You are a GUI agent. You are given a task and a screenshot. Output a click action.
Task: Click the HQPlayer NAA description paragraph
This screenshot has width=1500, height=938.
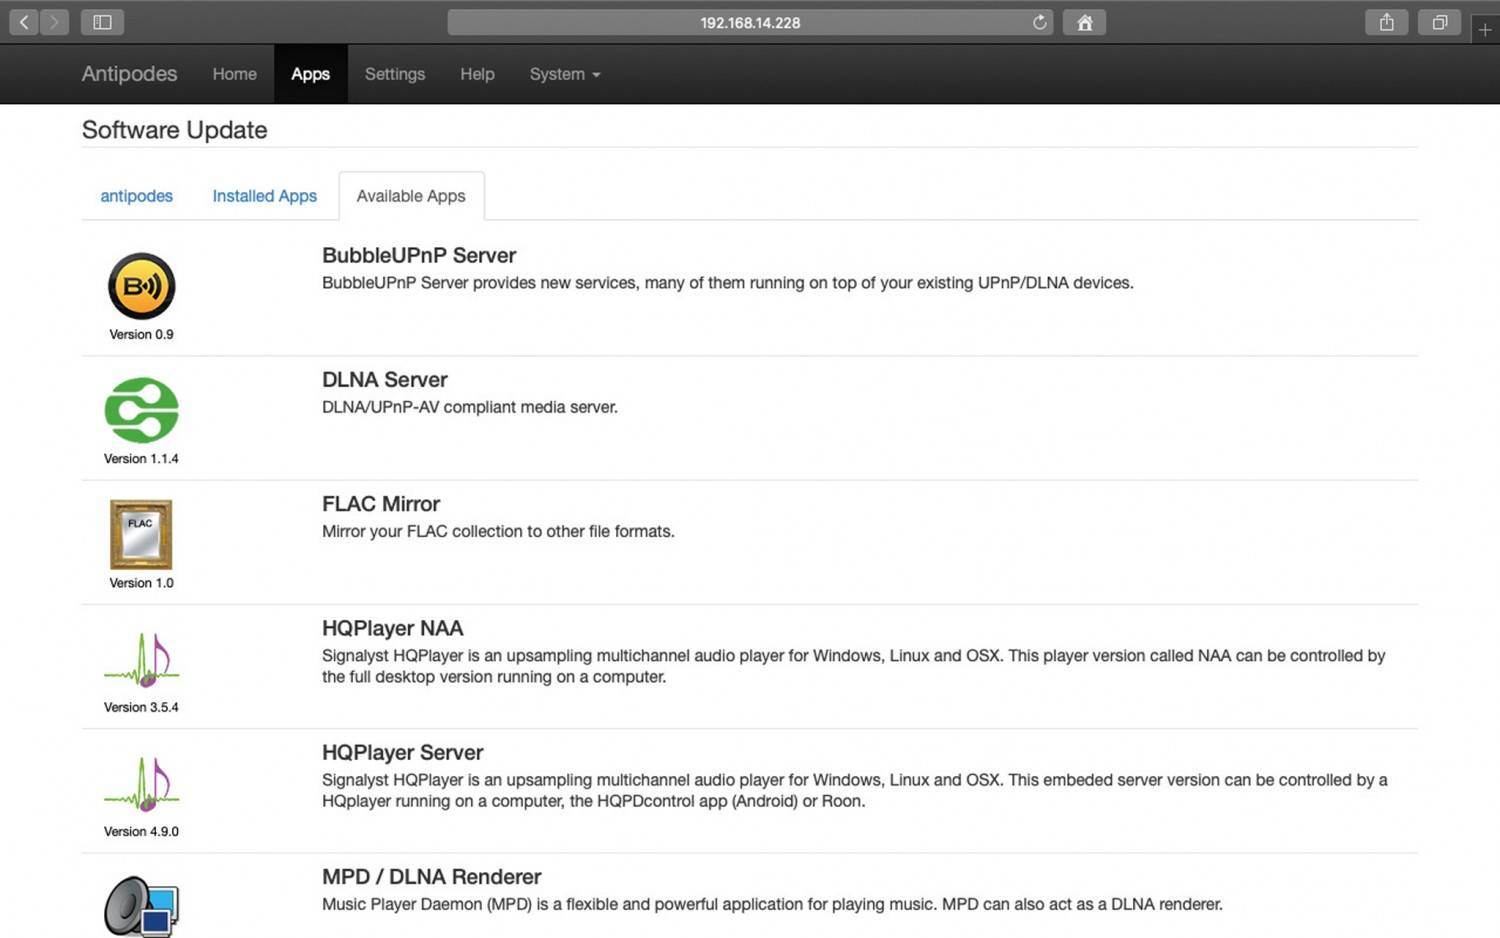point(854,666)
